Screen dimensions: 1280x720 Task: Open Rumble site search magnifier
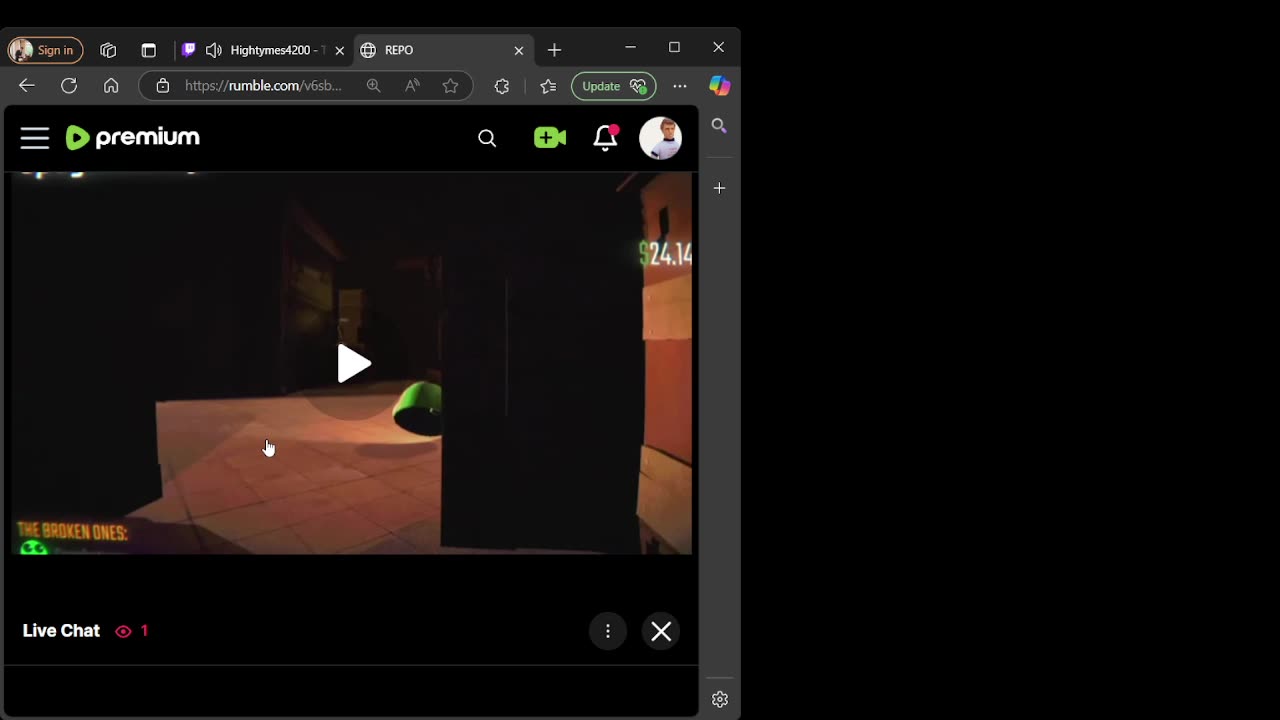487,138
